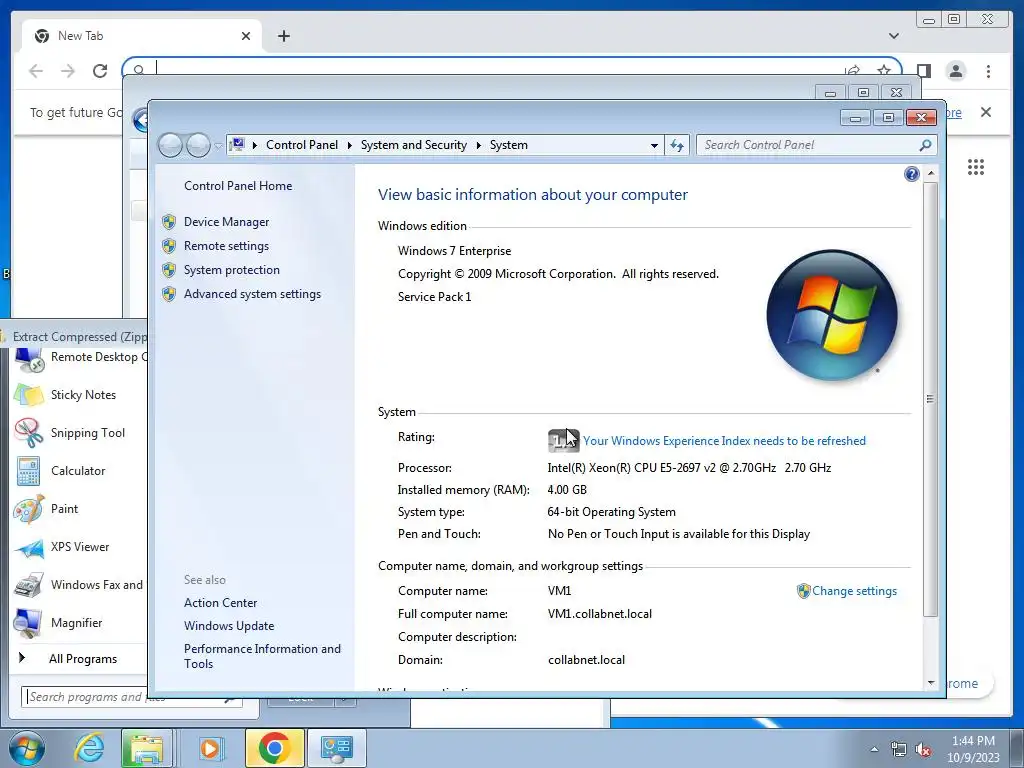Expand the arrow after Control Panel breadcrumb
Image resolution: width=1024 pixels, height=768 pixels.
point(349,146)
